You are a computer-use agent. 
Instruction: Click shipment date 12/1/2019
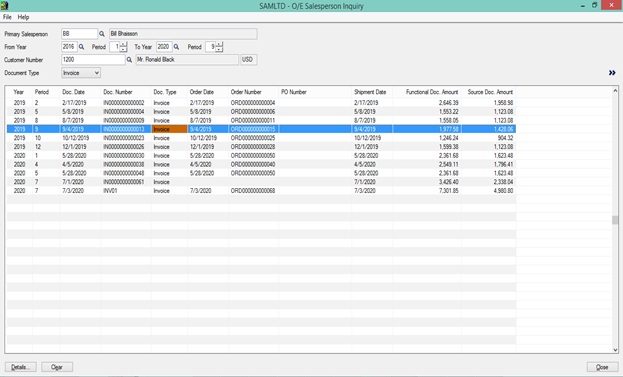(x=365, y=147)
